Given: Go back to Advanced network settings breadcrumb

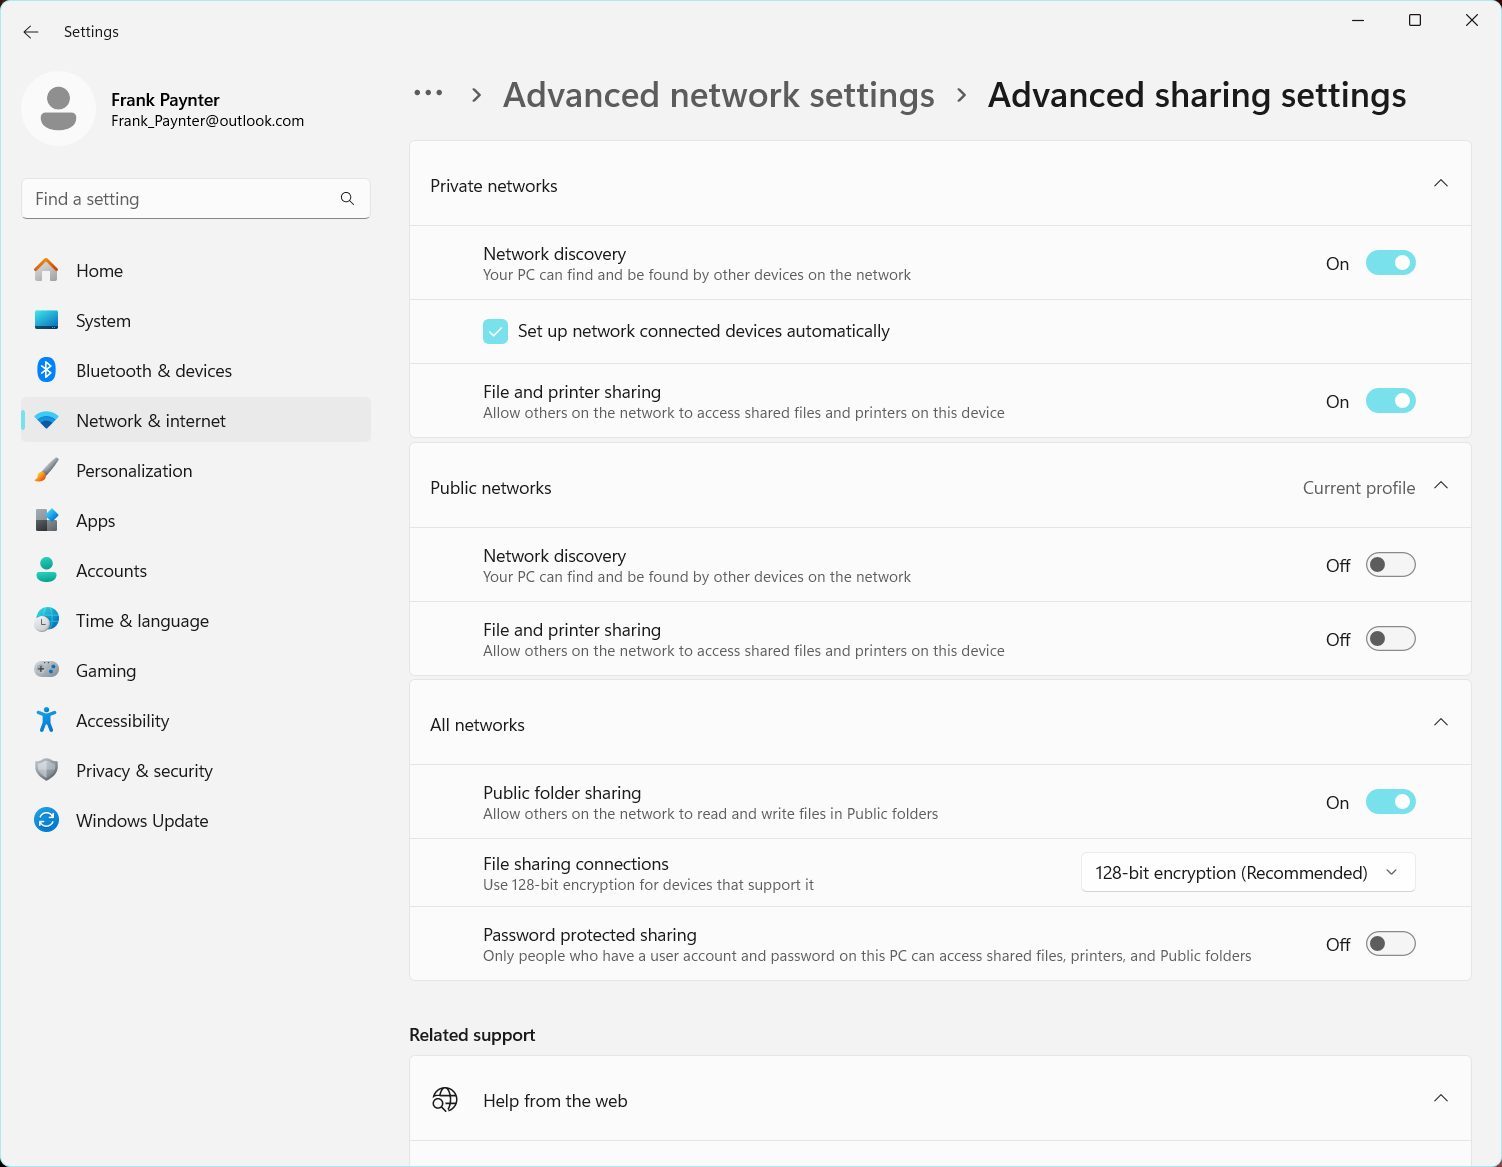Looking at the screenshot, I should [x=718, y=95].
